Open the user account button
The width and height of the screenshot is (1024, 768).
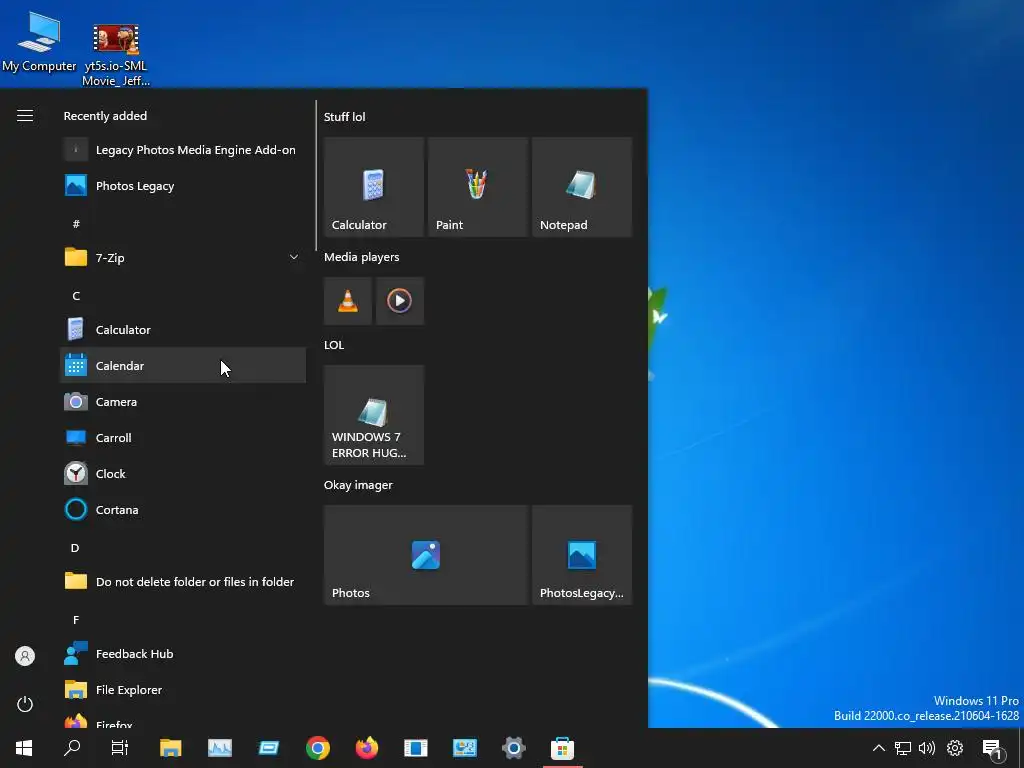click(x=25, y=656)
